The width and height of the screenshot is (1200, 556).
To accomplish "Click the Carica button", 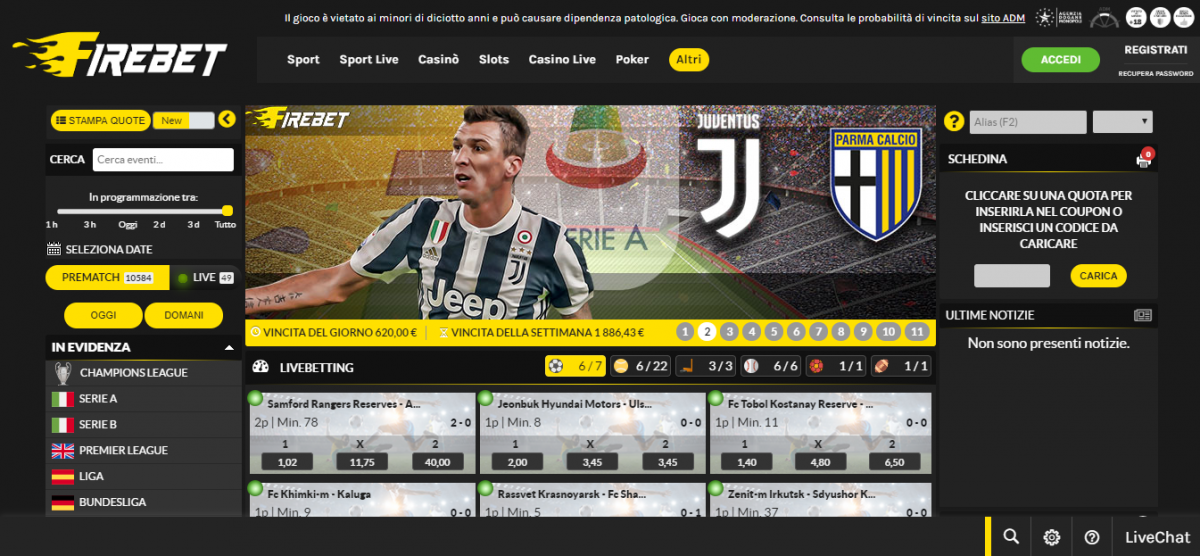I will pyautogui.click(x=1098, y=276).
